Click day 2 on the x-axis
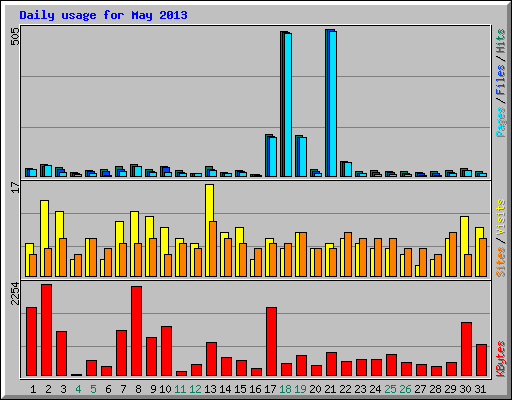The width and height of the screenshot is (512, 400). (x=48, y=389)
